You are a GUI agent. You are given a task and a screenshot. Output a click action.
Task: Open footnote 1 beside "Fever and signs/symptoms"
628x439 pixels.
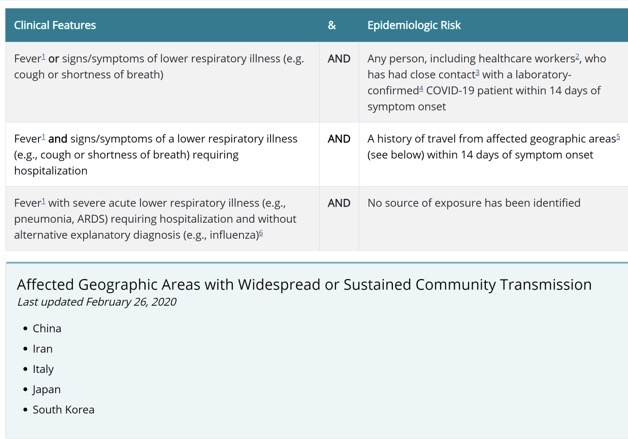tap(43, 137)
